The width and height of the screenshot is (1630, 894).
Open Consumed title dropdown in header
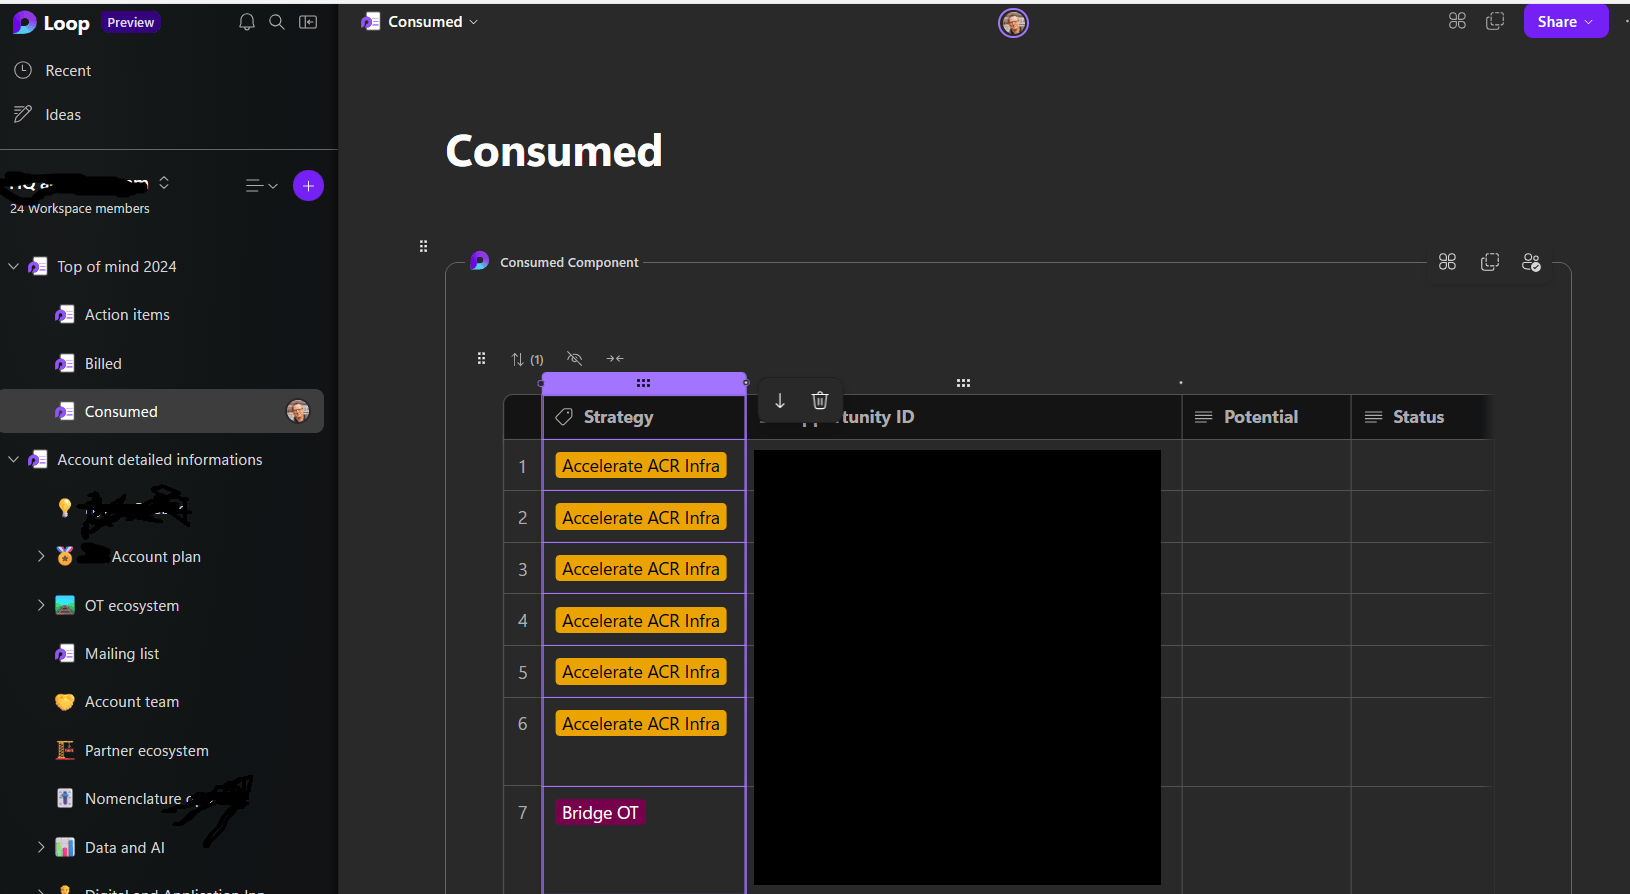tap(420, 22)
